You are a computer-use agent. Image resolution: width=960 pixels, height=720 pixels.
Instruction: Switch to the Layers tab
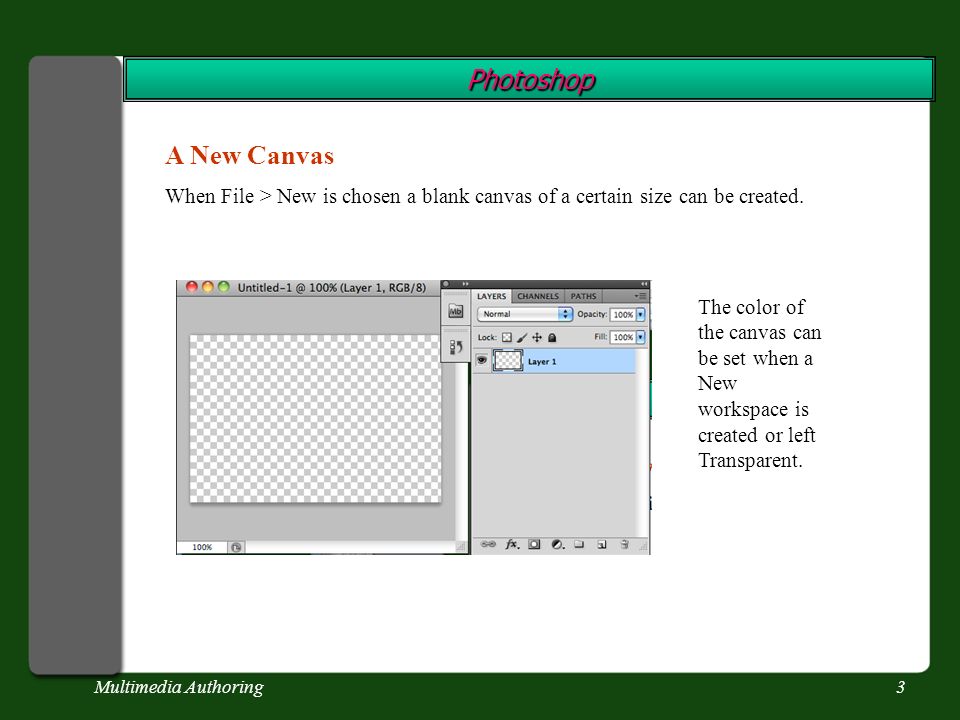tap(492, 296)
